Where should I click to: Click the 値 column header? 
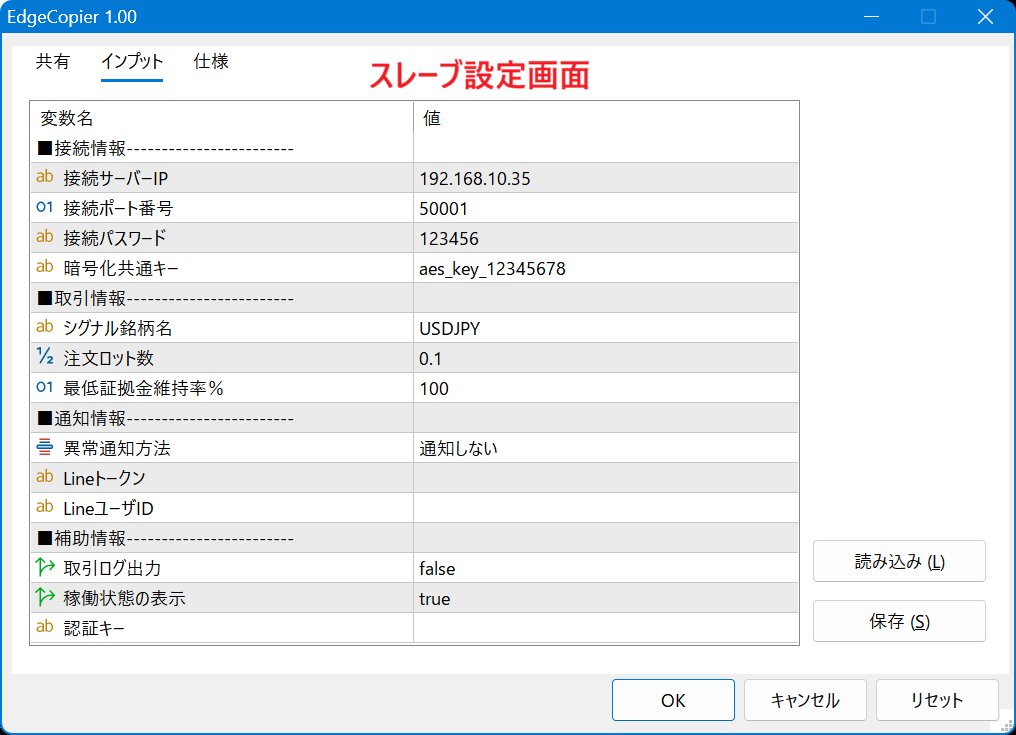point(606,117)
